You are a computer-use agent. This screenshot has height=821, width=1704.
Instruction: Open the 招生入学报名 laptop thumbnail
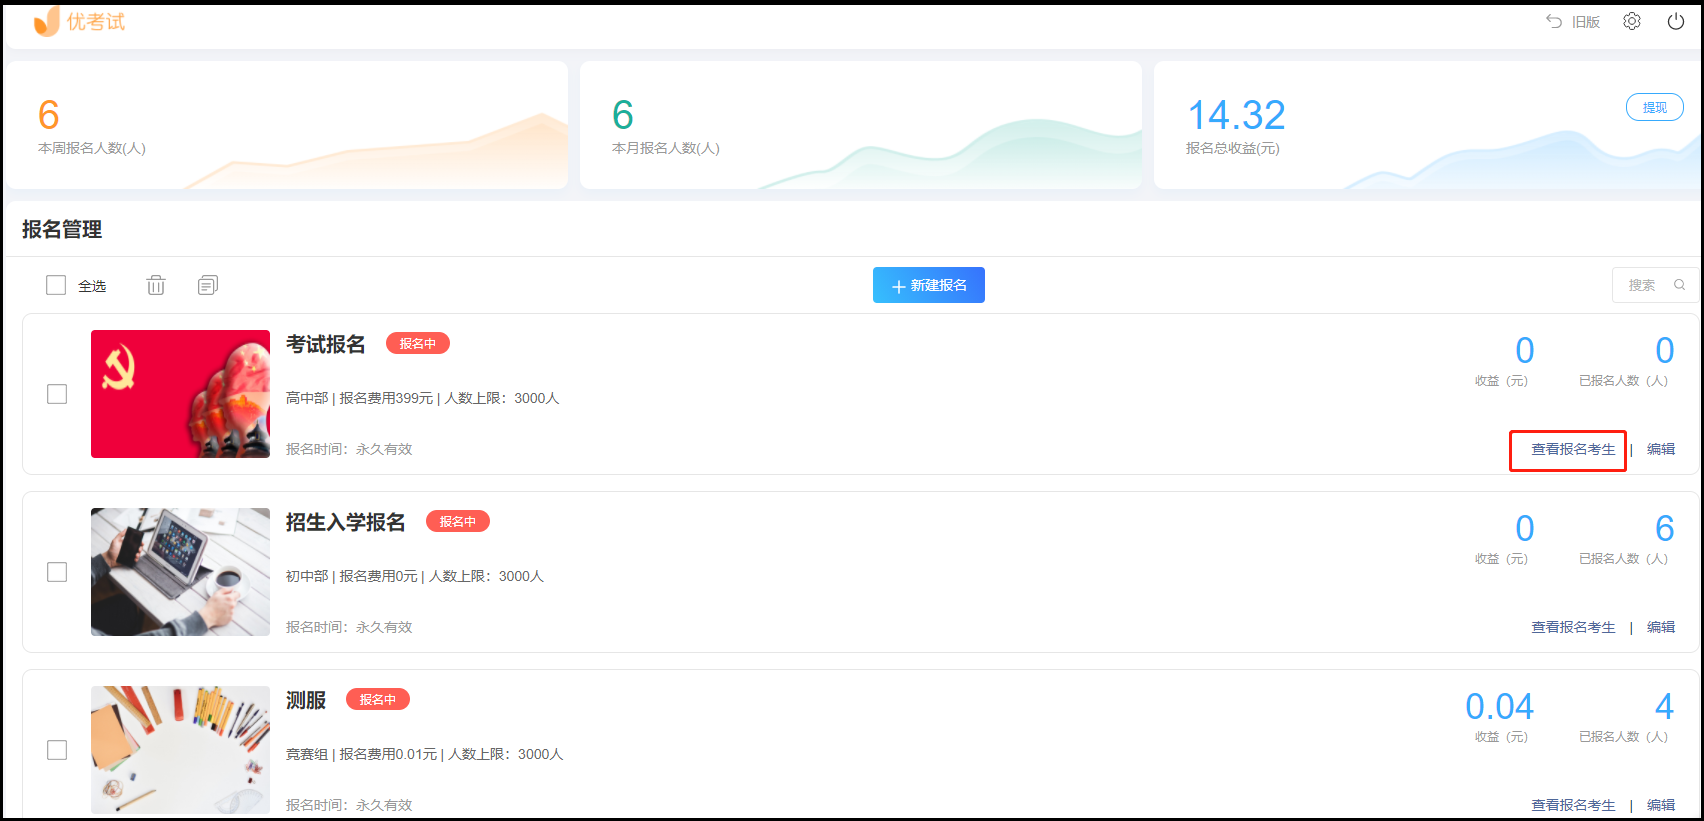click(x=180, y=572)
